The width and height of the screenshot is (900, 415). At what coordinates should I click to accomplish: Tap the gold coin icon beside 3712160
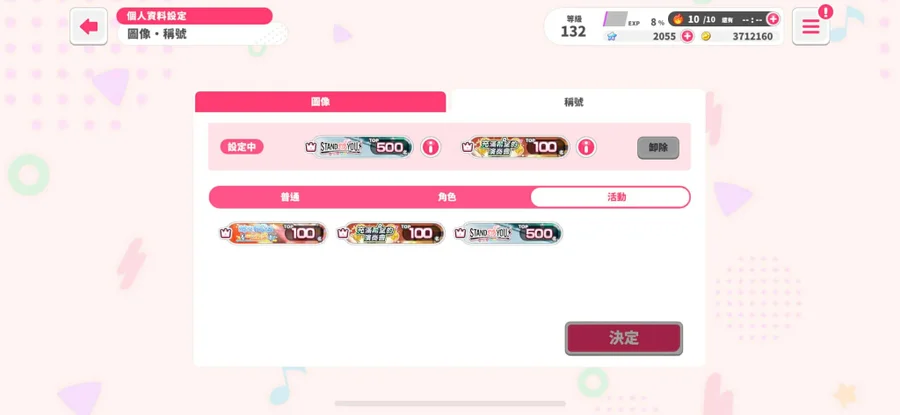(706, 36)
